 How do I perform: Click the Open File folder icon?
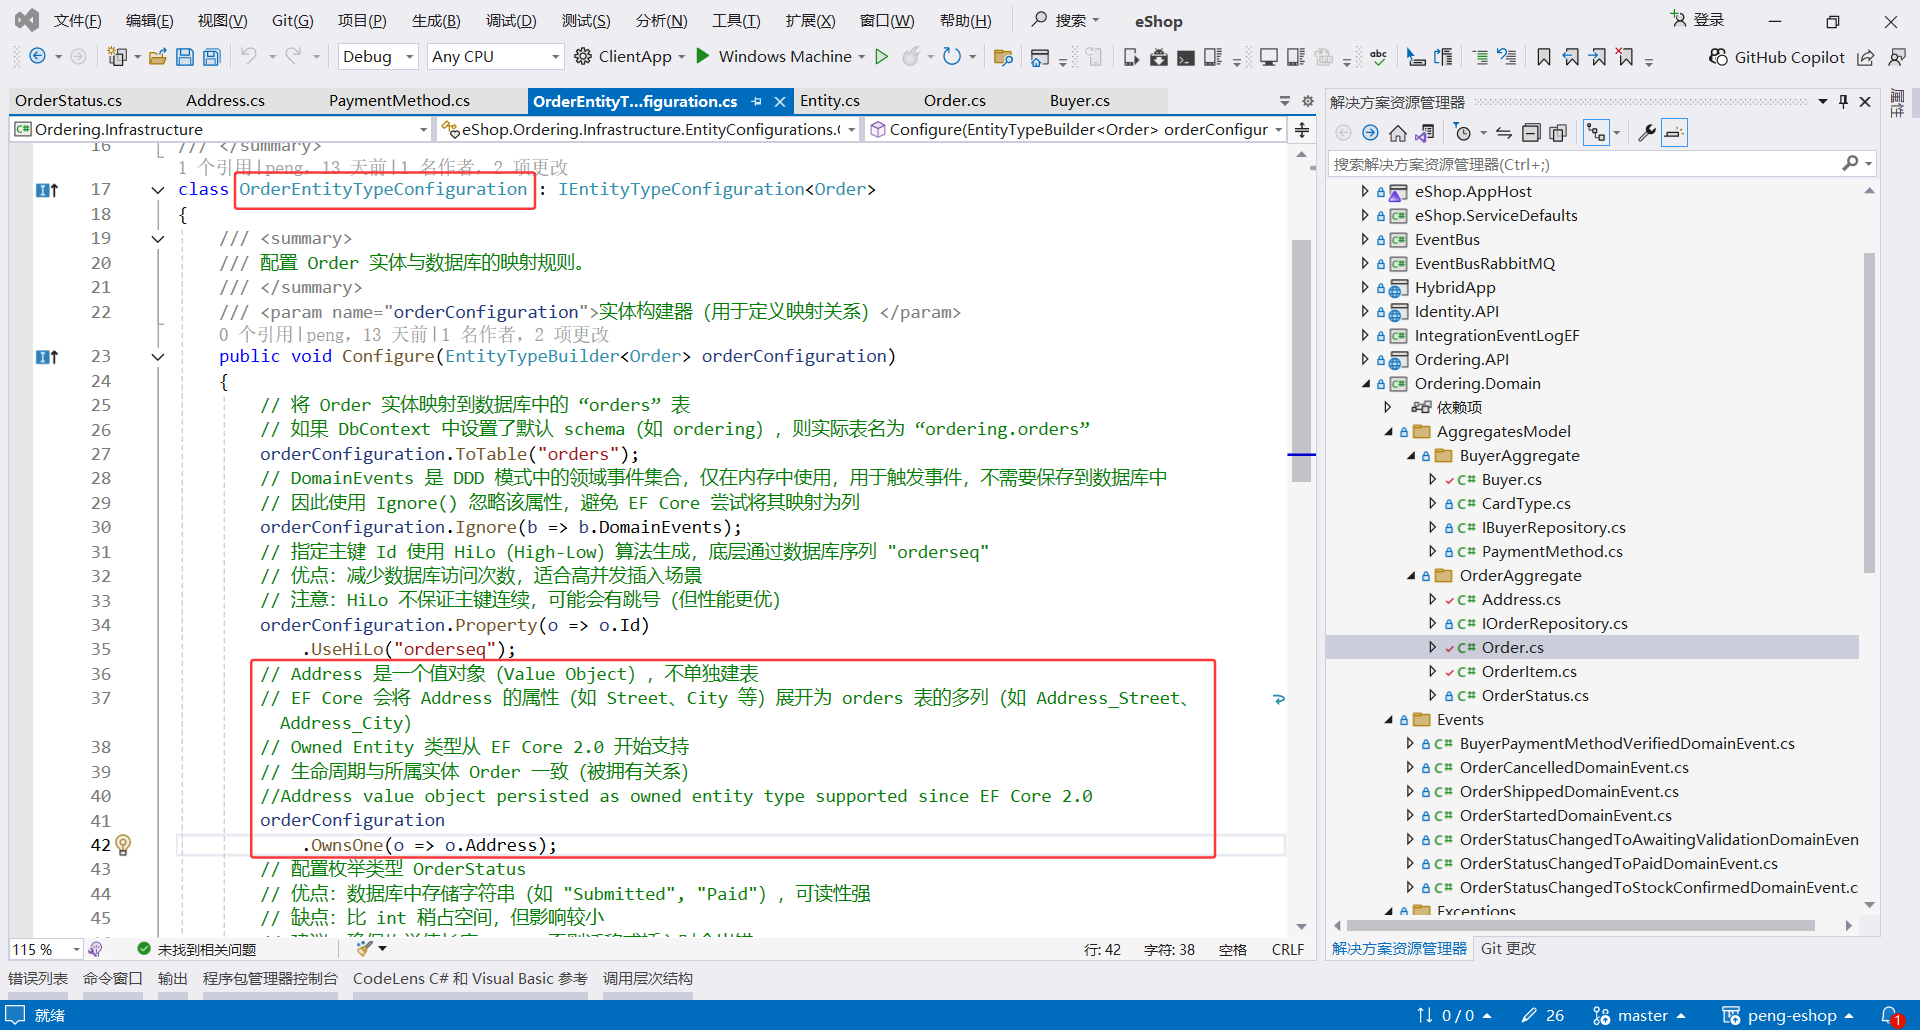tap(158, 57)
